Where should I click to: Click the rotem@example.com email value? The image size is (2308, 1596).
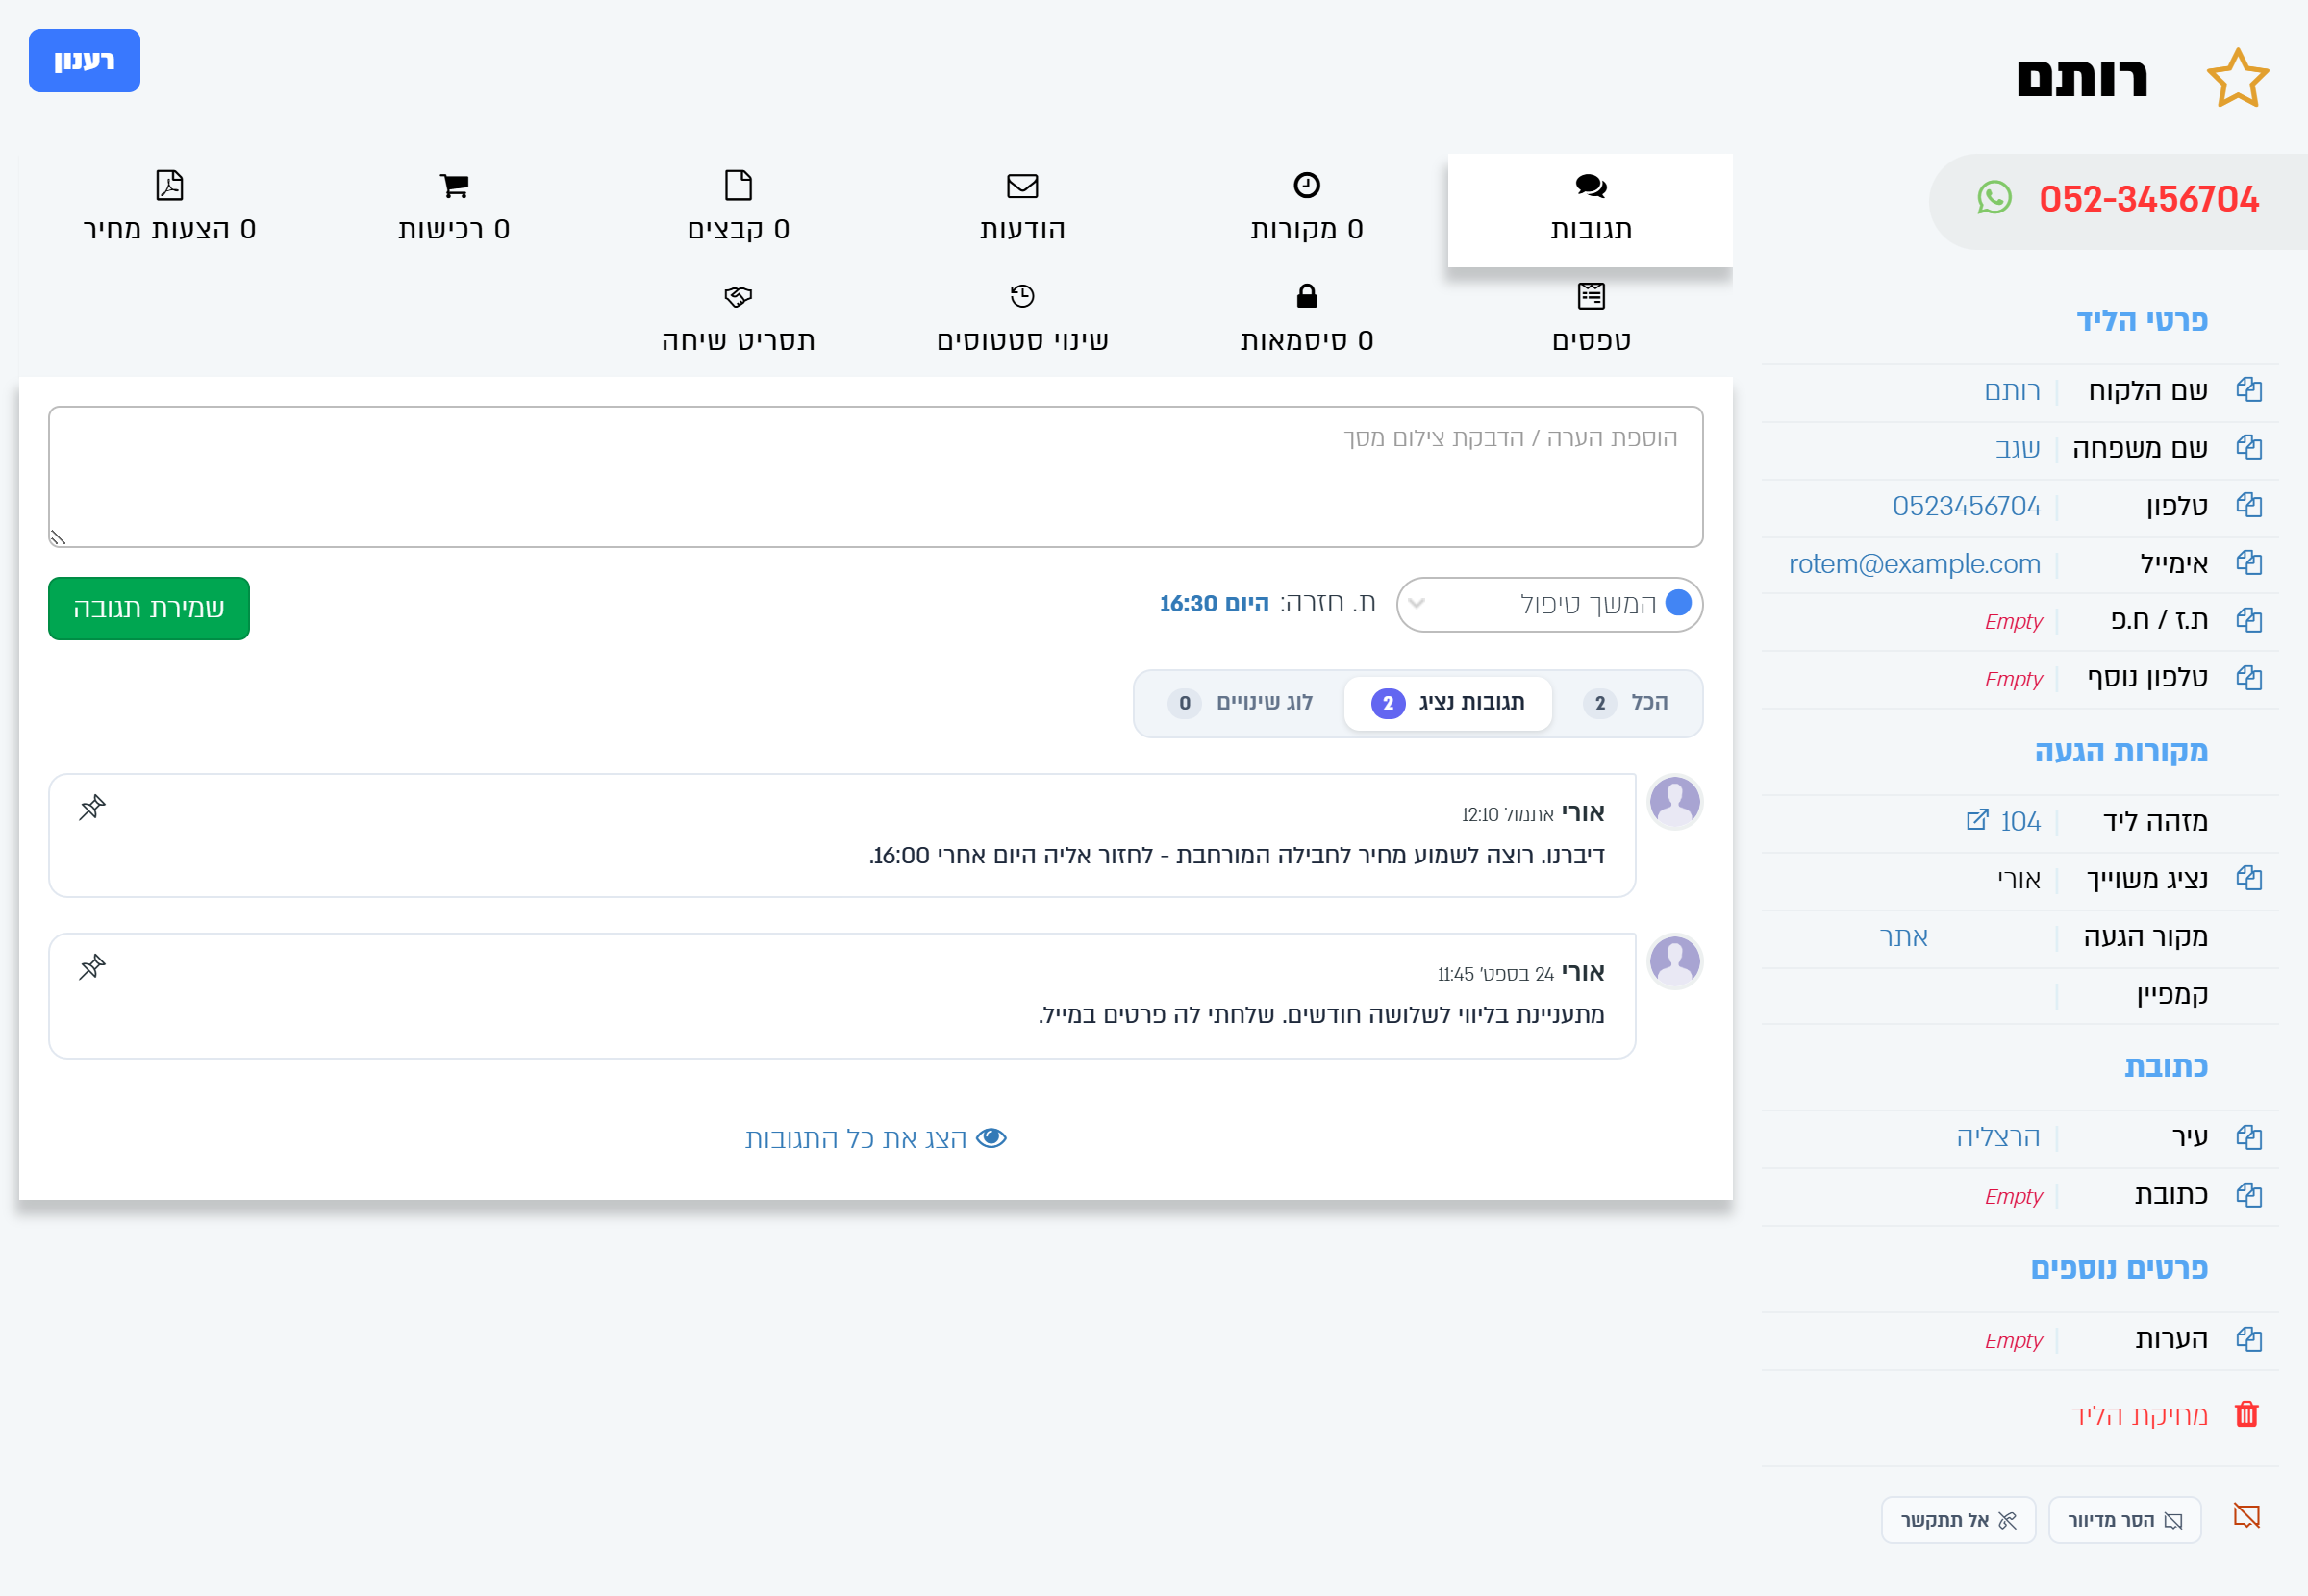pos(1914,564)
